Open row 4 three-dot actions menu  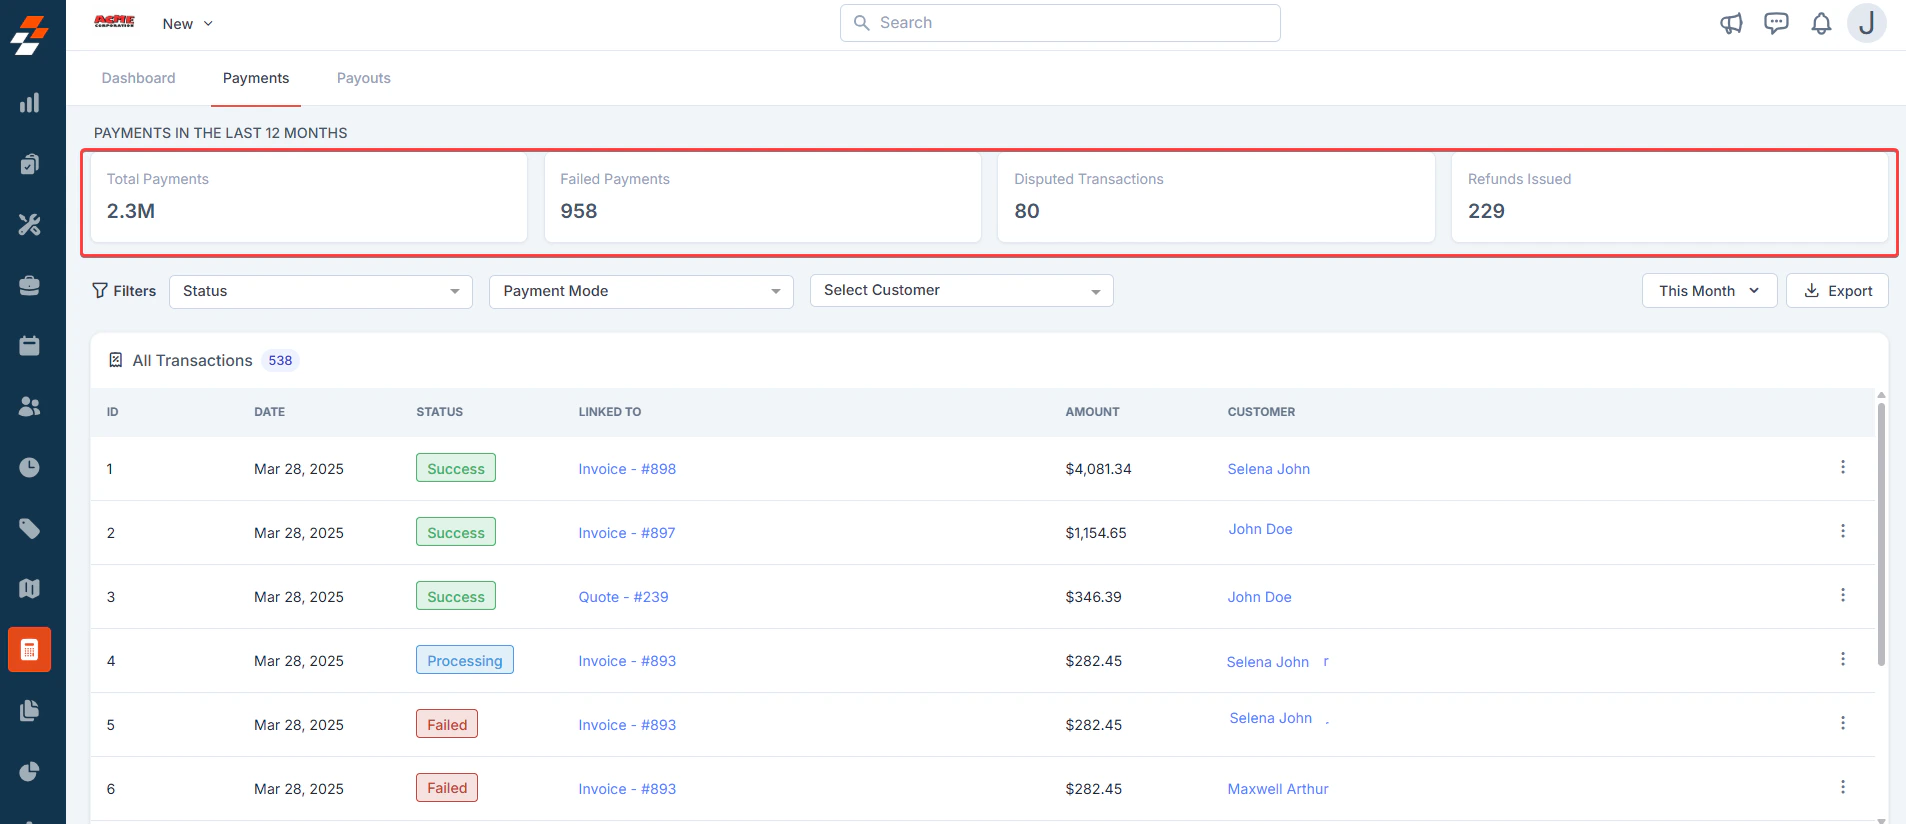point(1842,659)
